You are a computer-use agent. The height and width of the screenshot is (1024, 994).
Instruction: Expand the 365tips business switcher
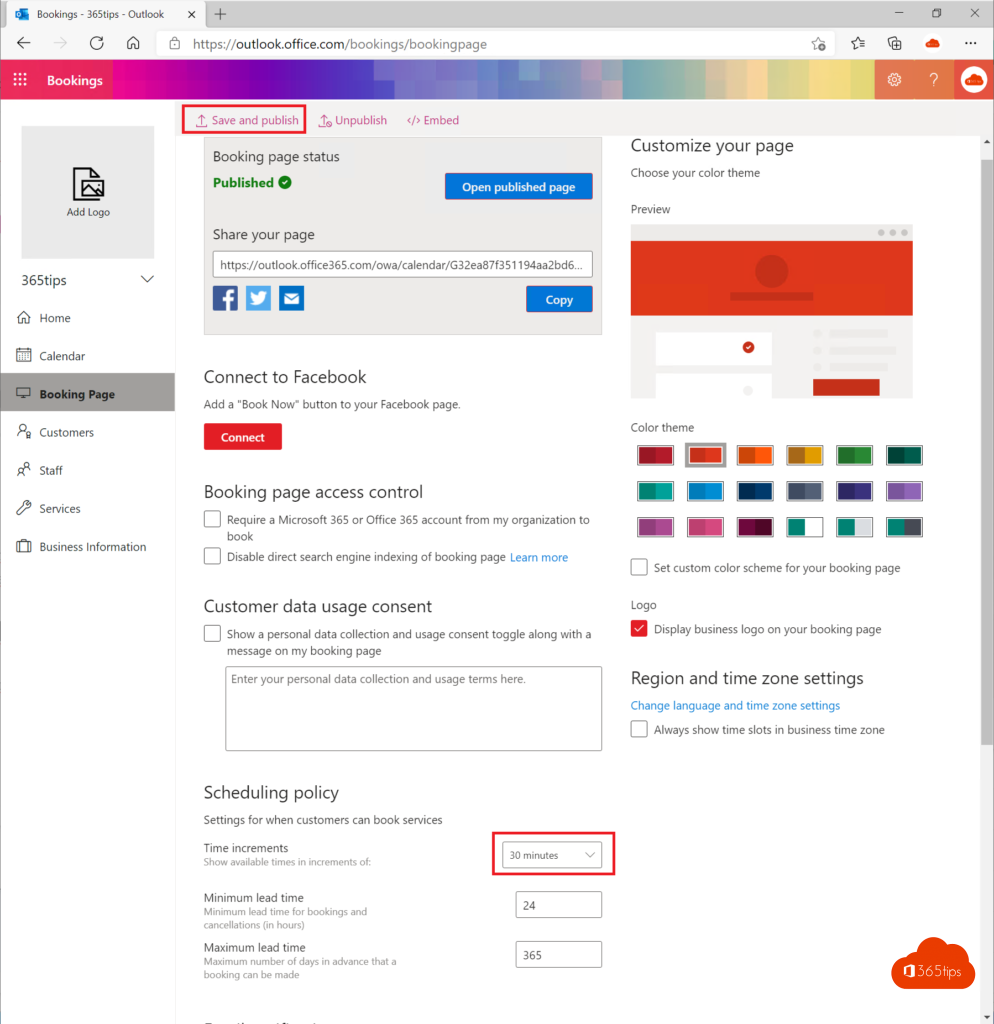click(147, 280)
